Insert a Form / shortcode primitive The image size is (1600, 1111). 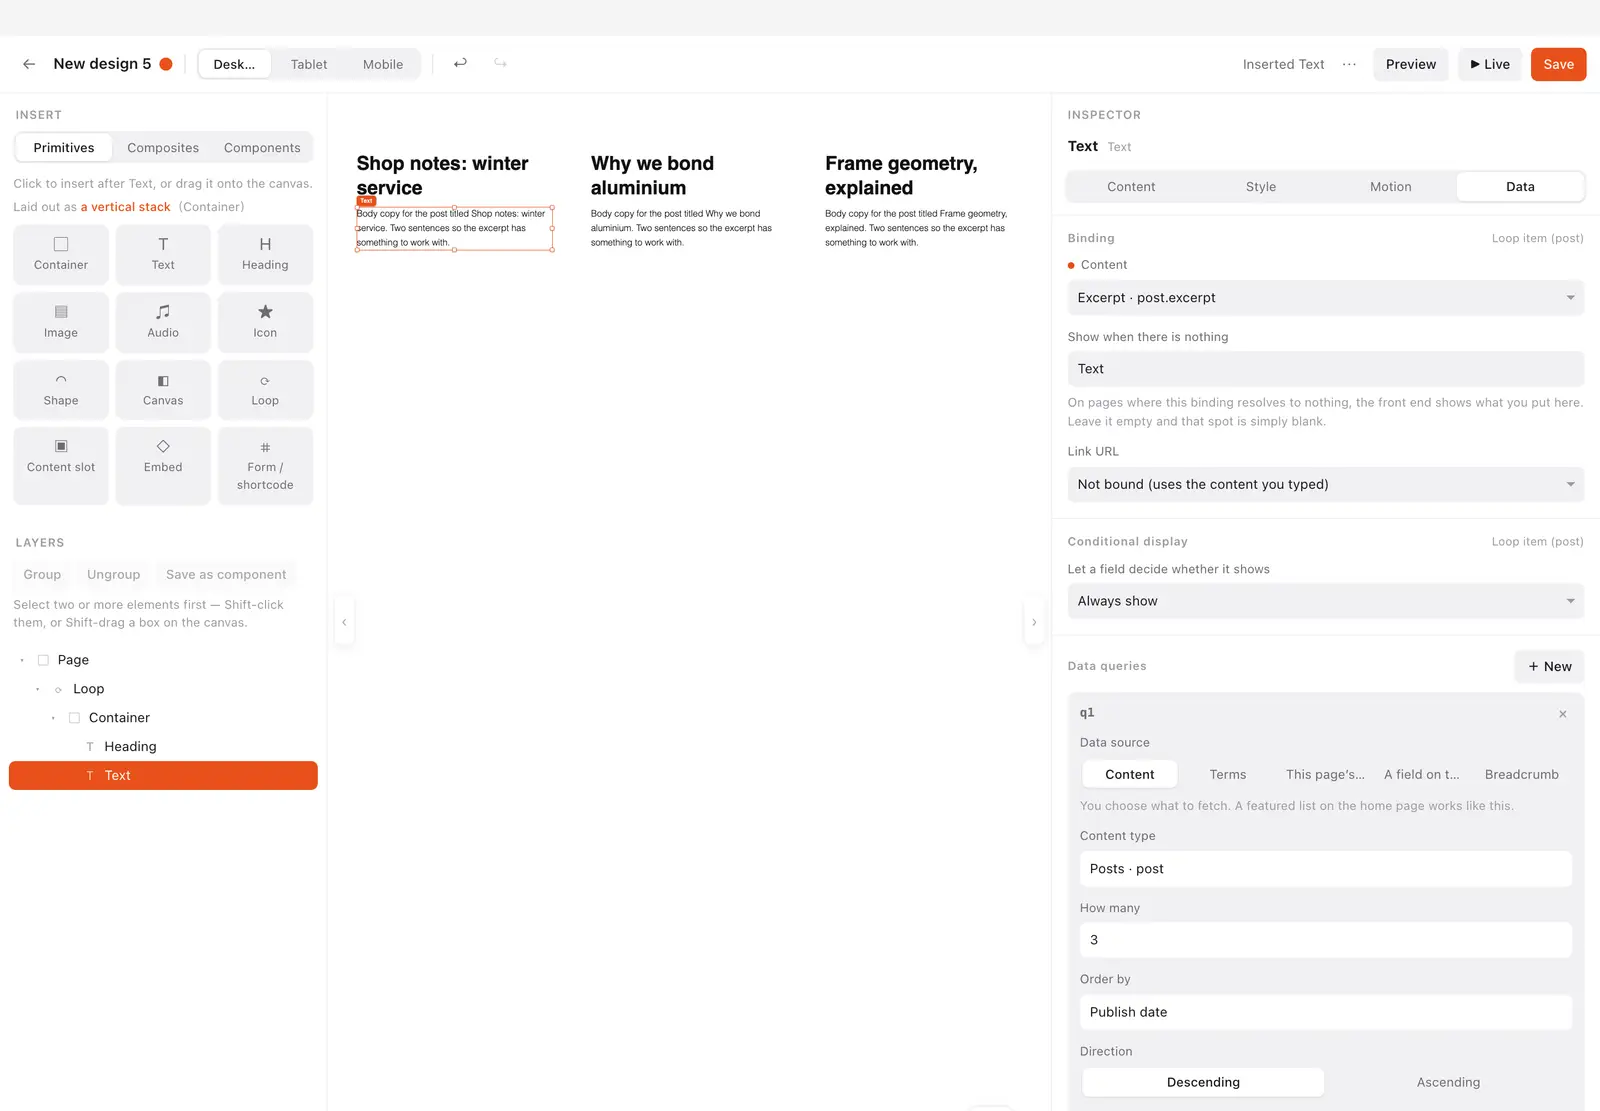265,466
